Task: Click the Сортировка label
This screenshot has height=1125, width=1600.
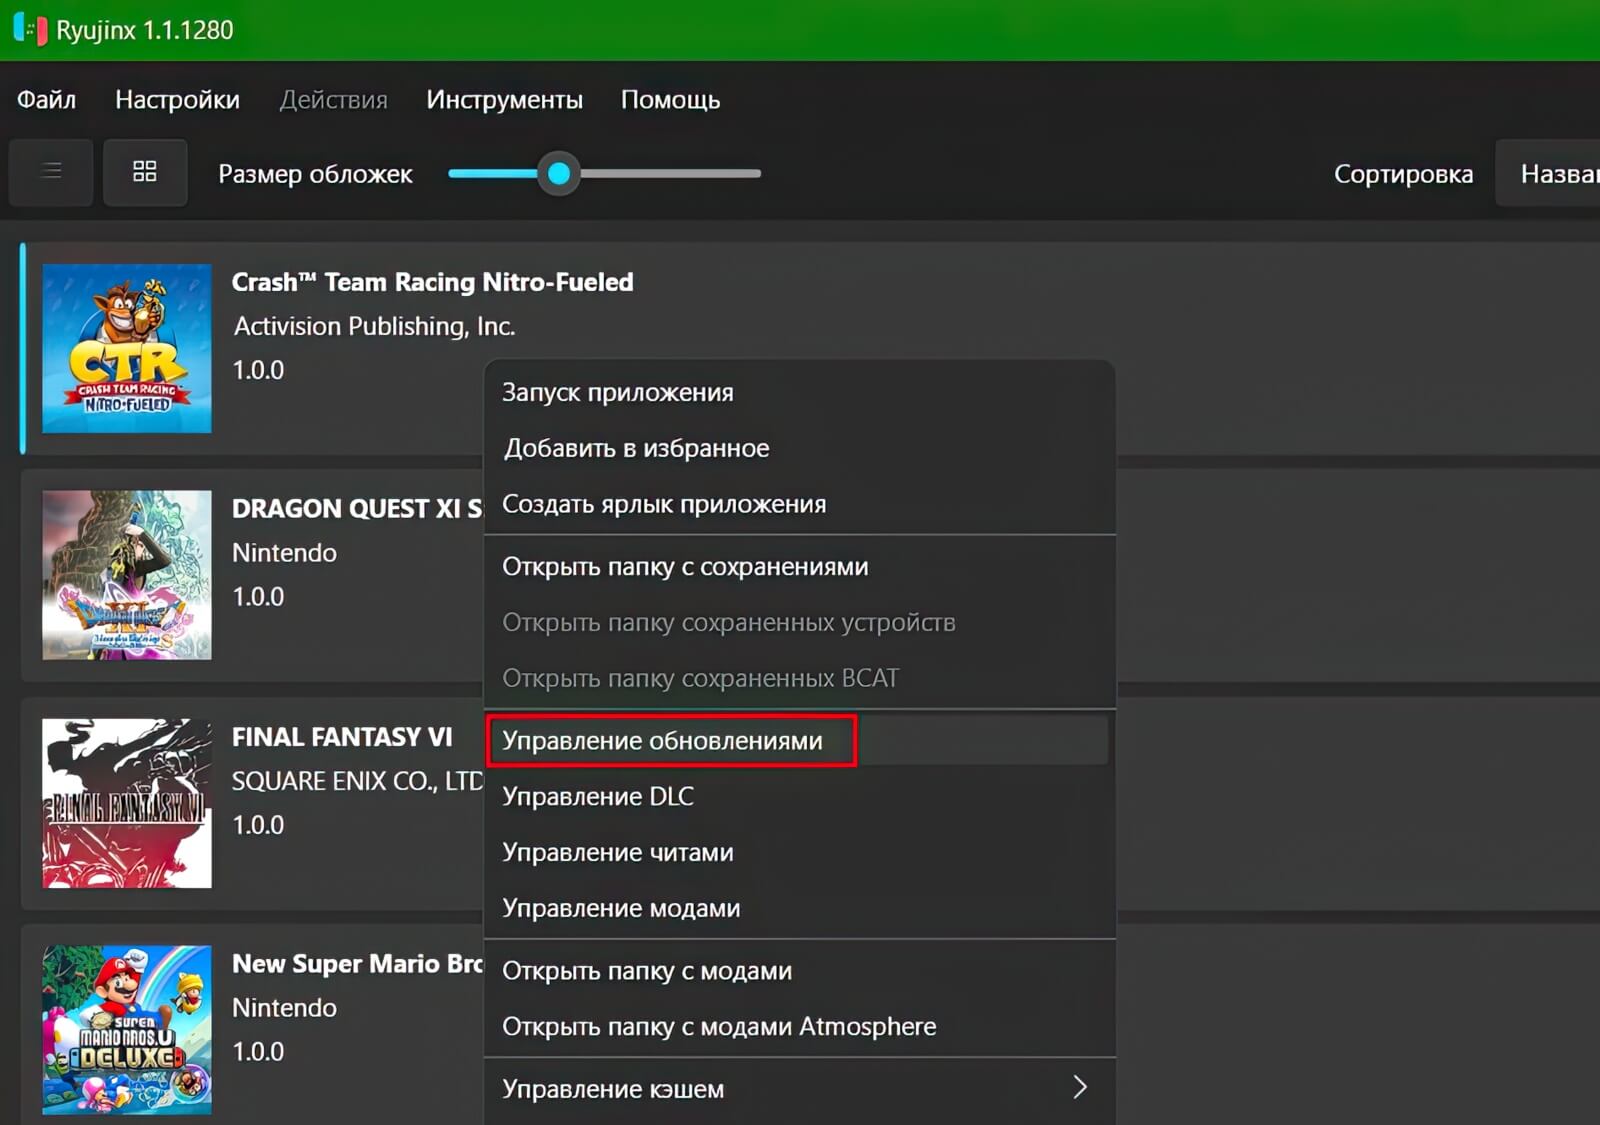Action: [x=1403, y=174]
